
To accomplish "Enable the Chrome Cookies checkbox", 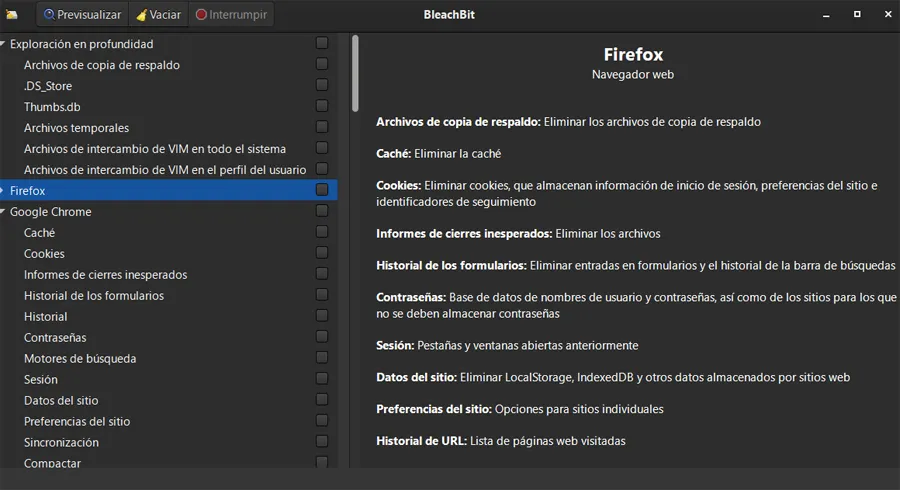I will (x=322, y=252).
